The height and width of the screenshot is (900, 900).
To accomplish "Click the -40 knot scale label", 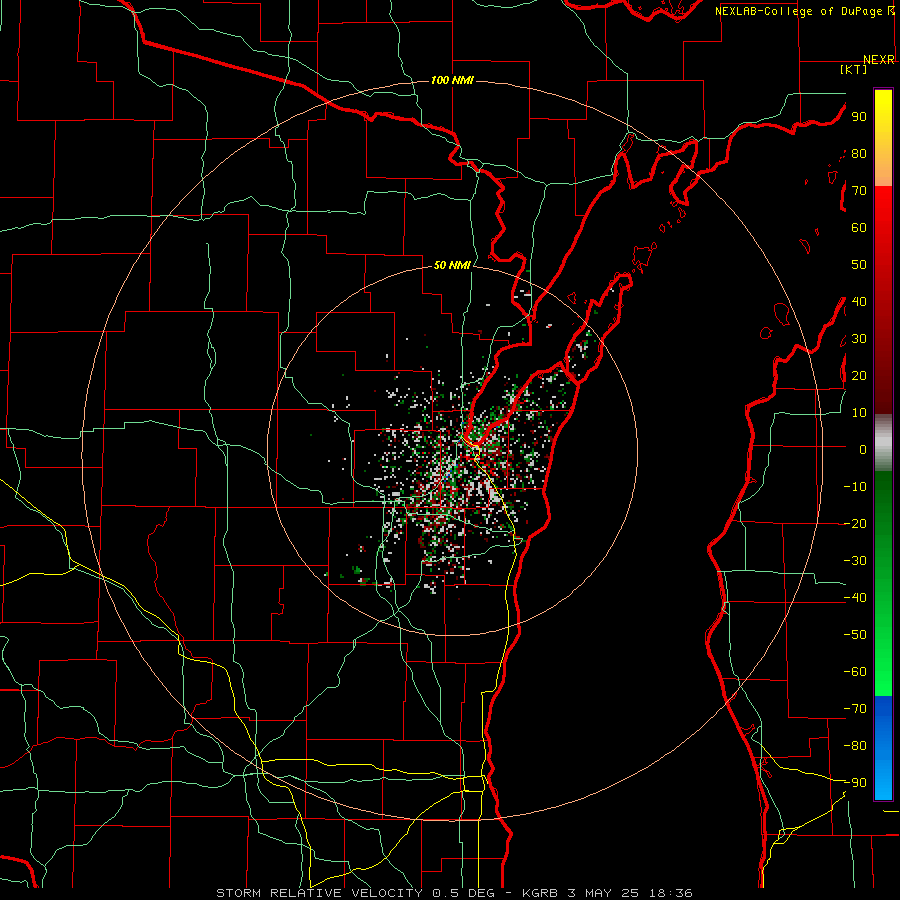I will point(855,598).
